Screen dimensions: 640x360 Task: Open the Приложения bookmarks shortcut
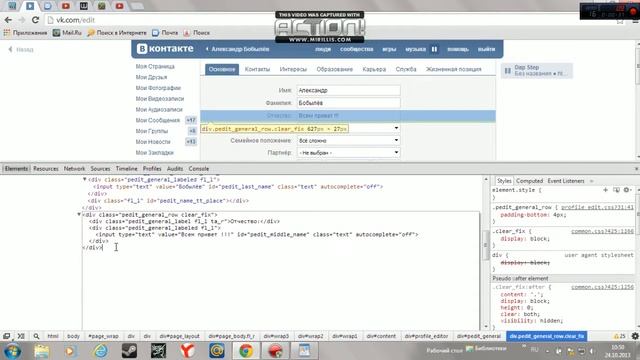pos(25,33)
